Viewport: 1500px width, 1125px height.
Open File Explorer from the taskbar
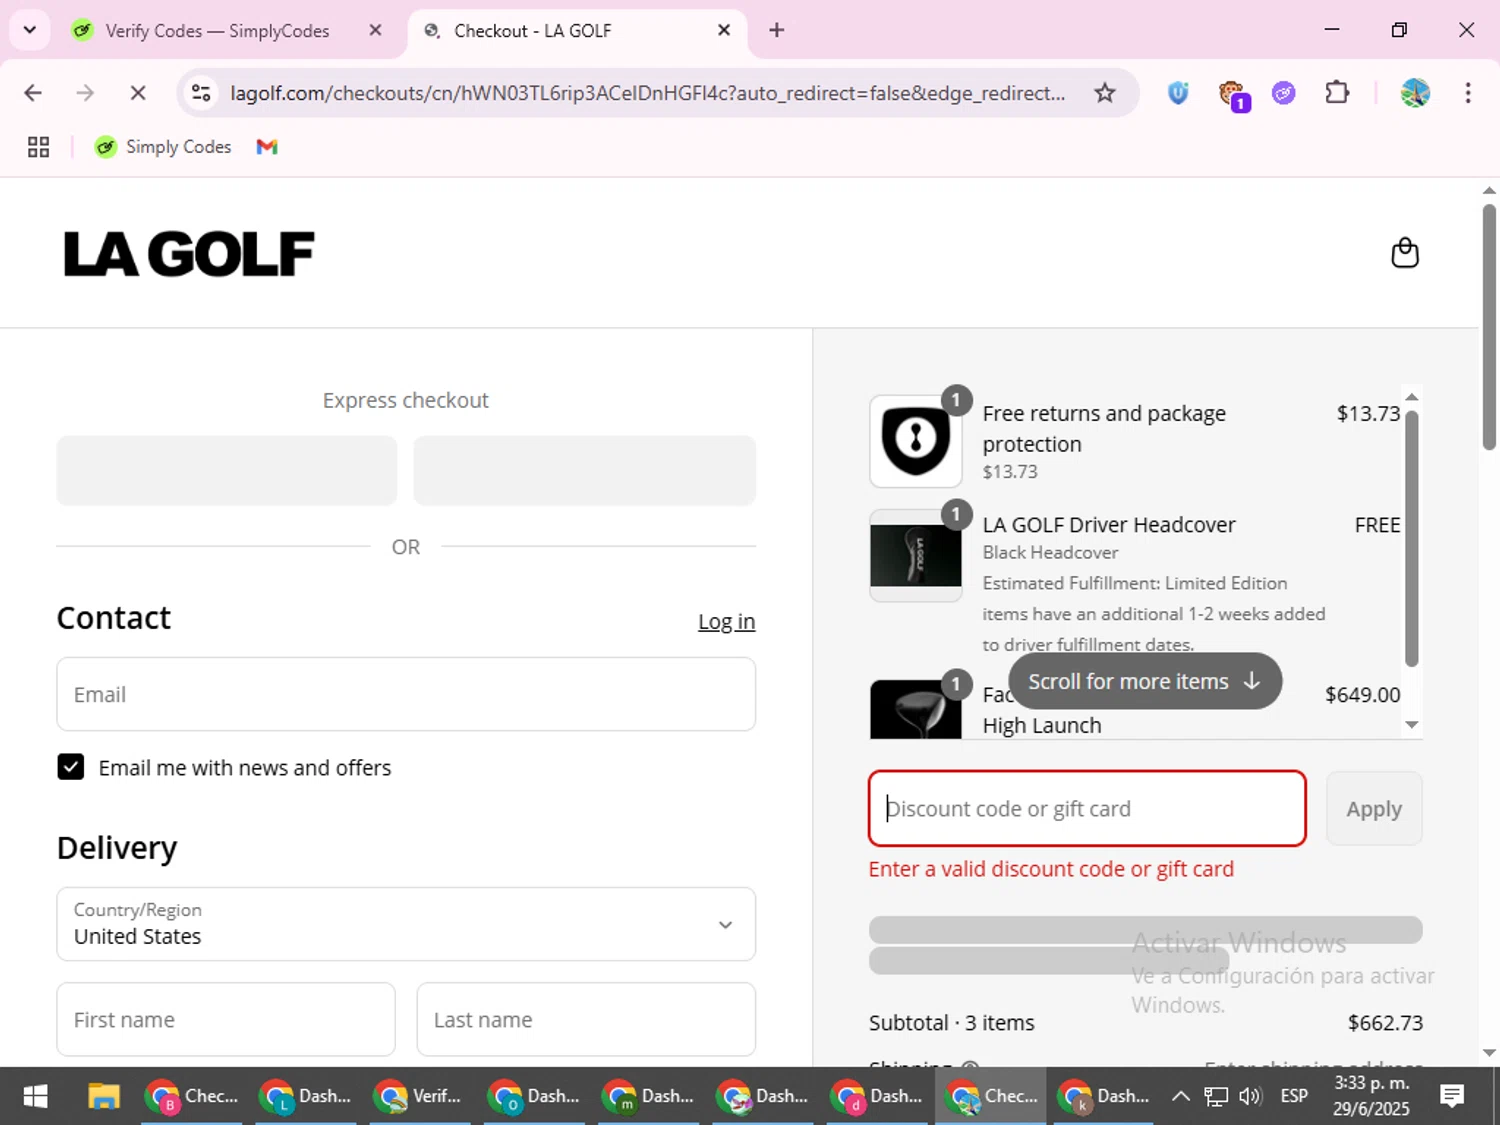[x=103, y=1096]
